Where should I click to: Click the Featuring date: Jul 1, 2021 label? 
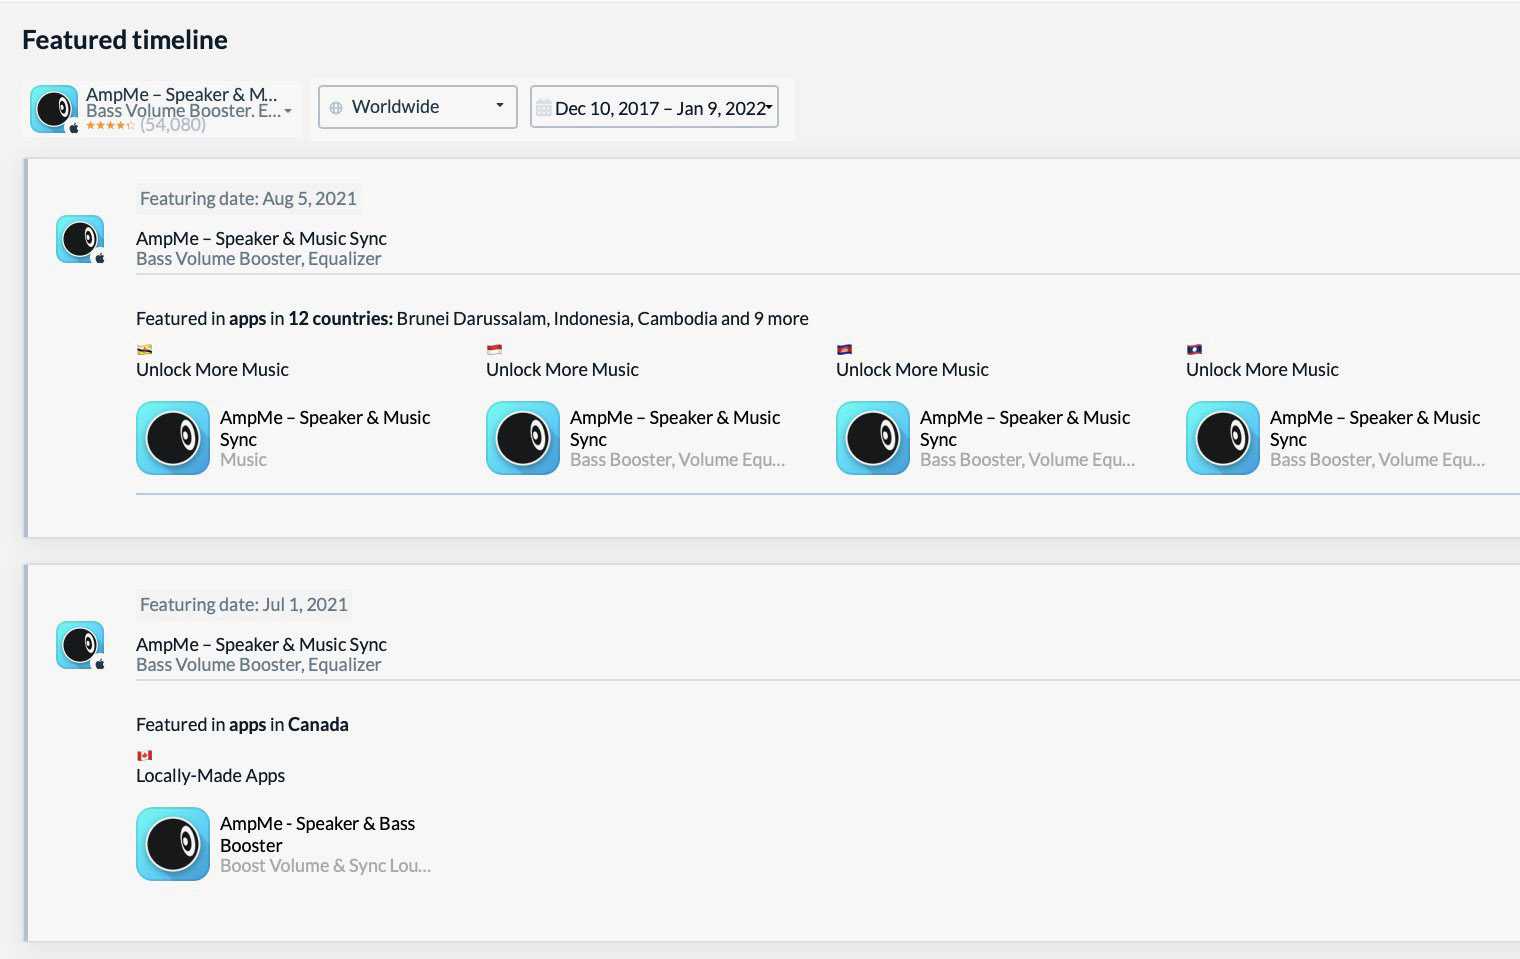pyautogui.click(x=244, y=604)
